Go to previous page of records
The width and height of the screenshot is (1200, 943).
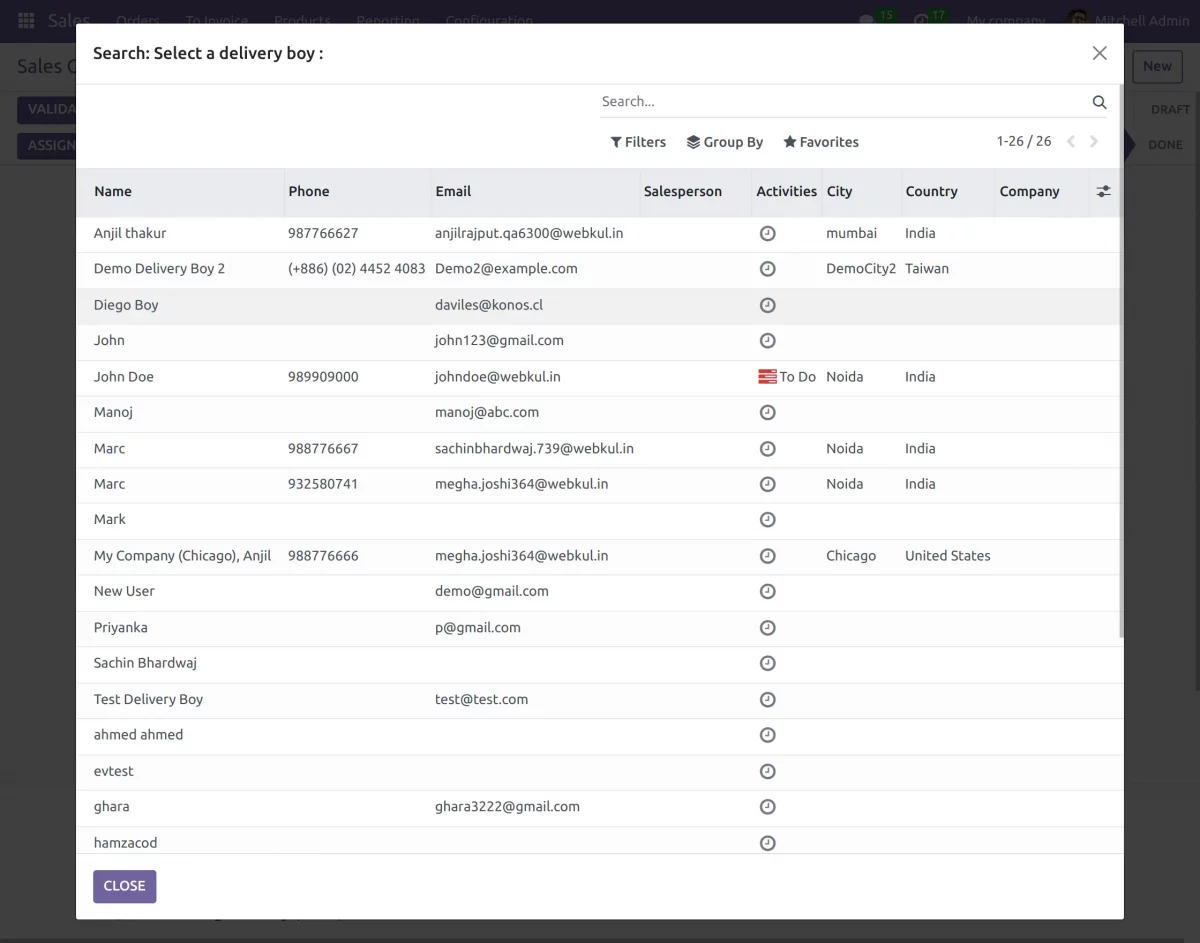1070,142
